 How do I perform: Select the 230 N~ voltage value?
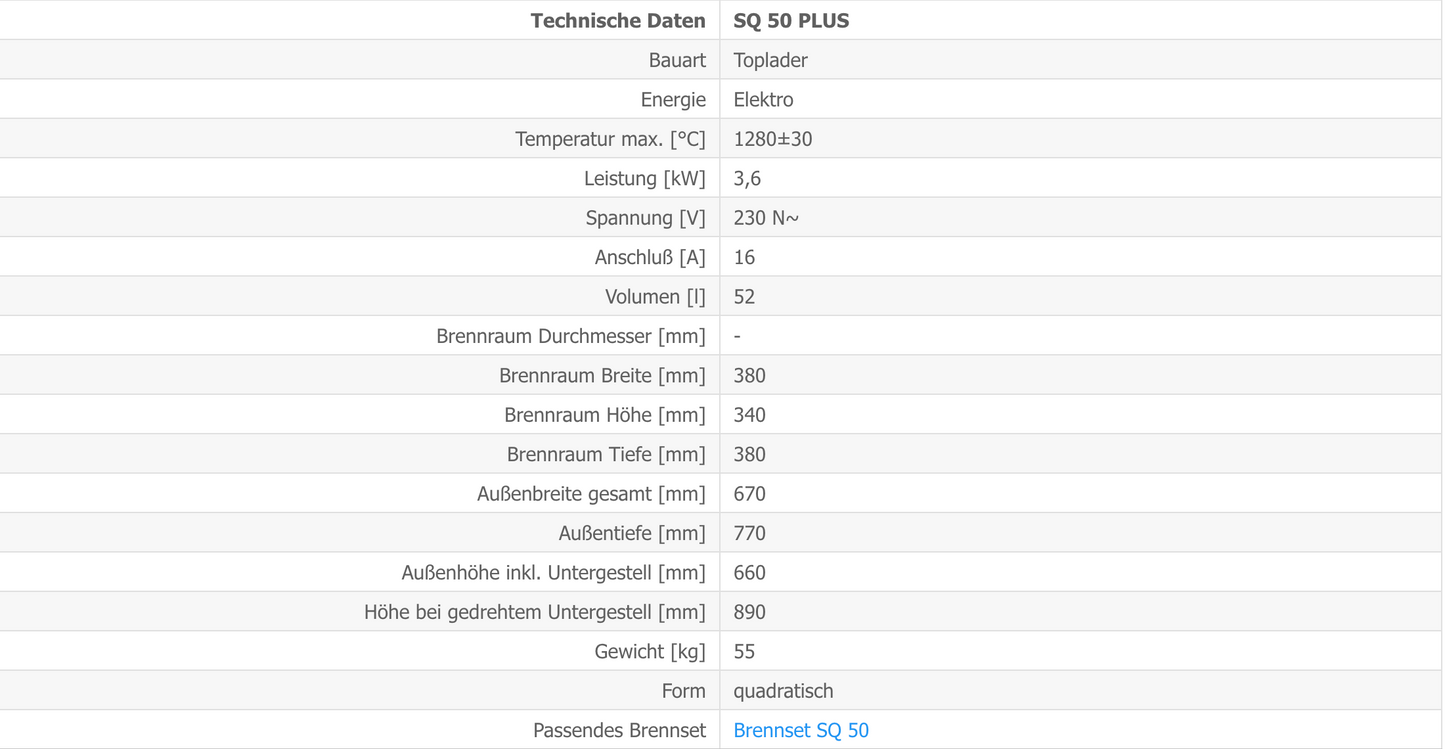(x=766, y=217)
